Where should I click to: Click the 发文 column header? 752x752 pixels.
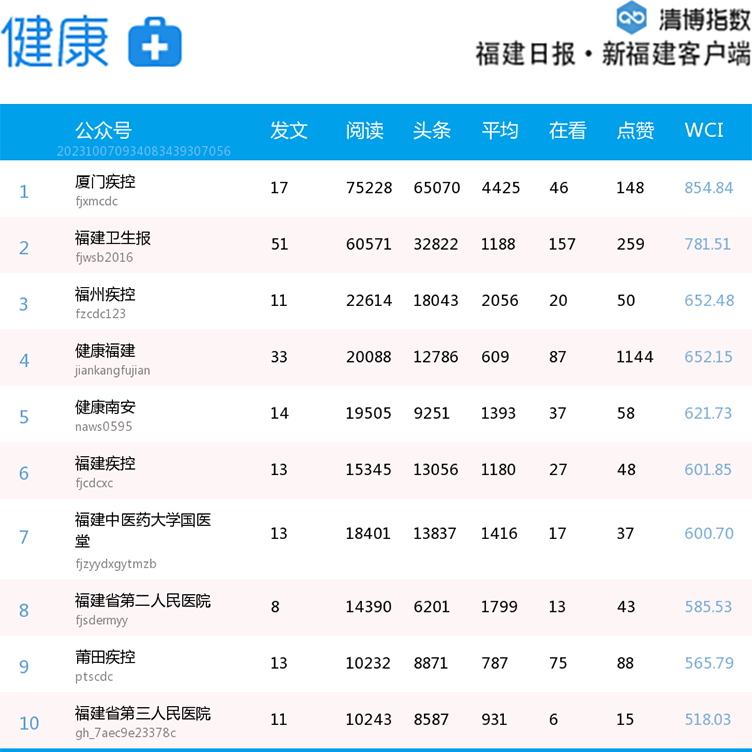tap(289, 130)
